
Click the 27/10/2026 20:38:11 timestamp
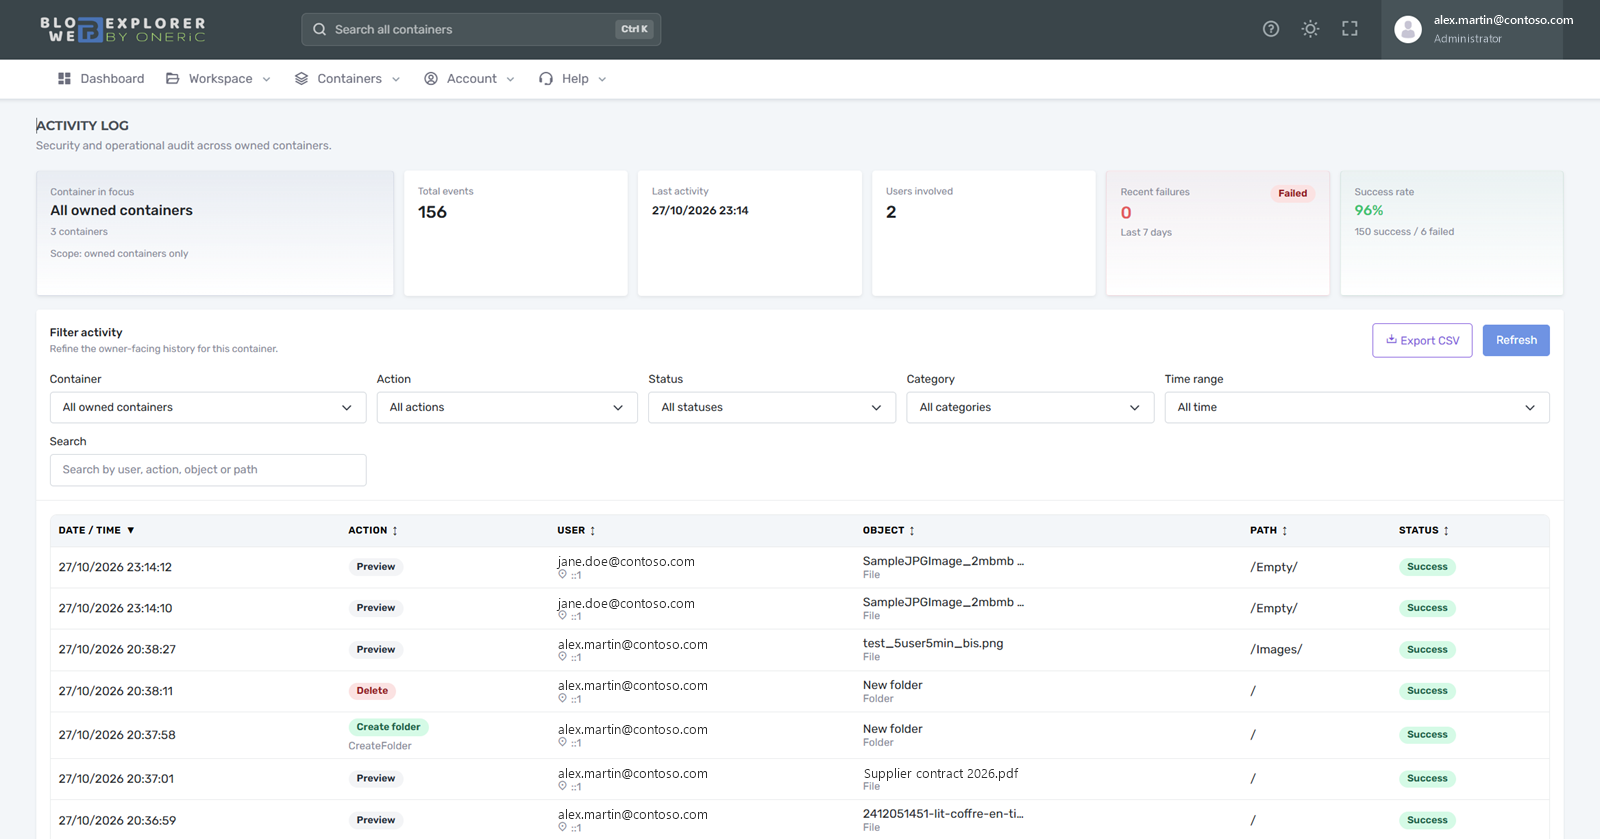click(116, 691)
